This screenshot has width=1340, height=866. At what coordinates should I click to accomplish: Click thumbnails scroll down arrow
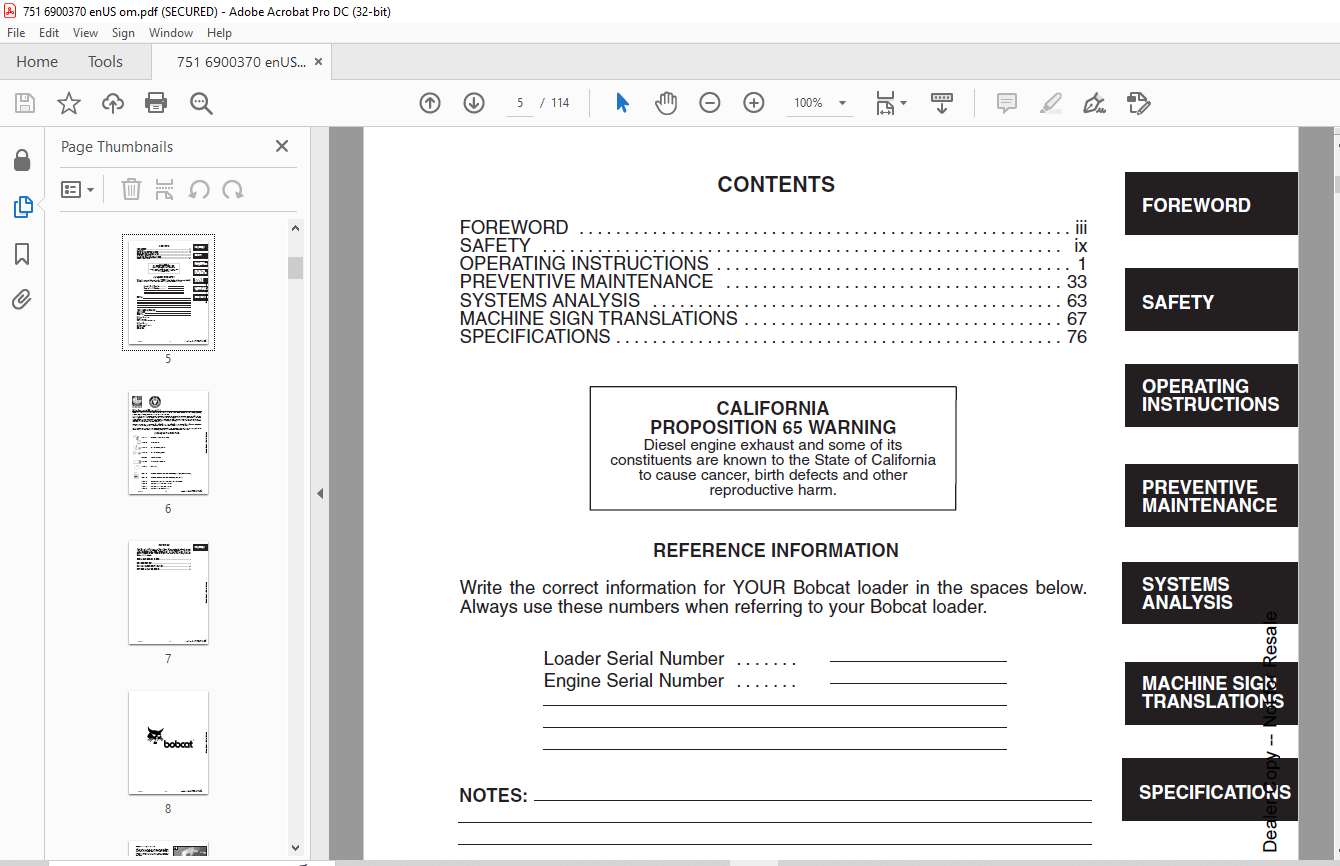295,848
